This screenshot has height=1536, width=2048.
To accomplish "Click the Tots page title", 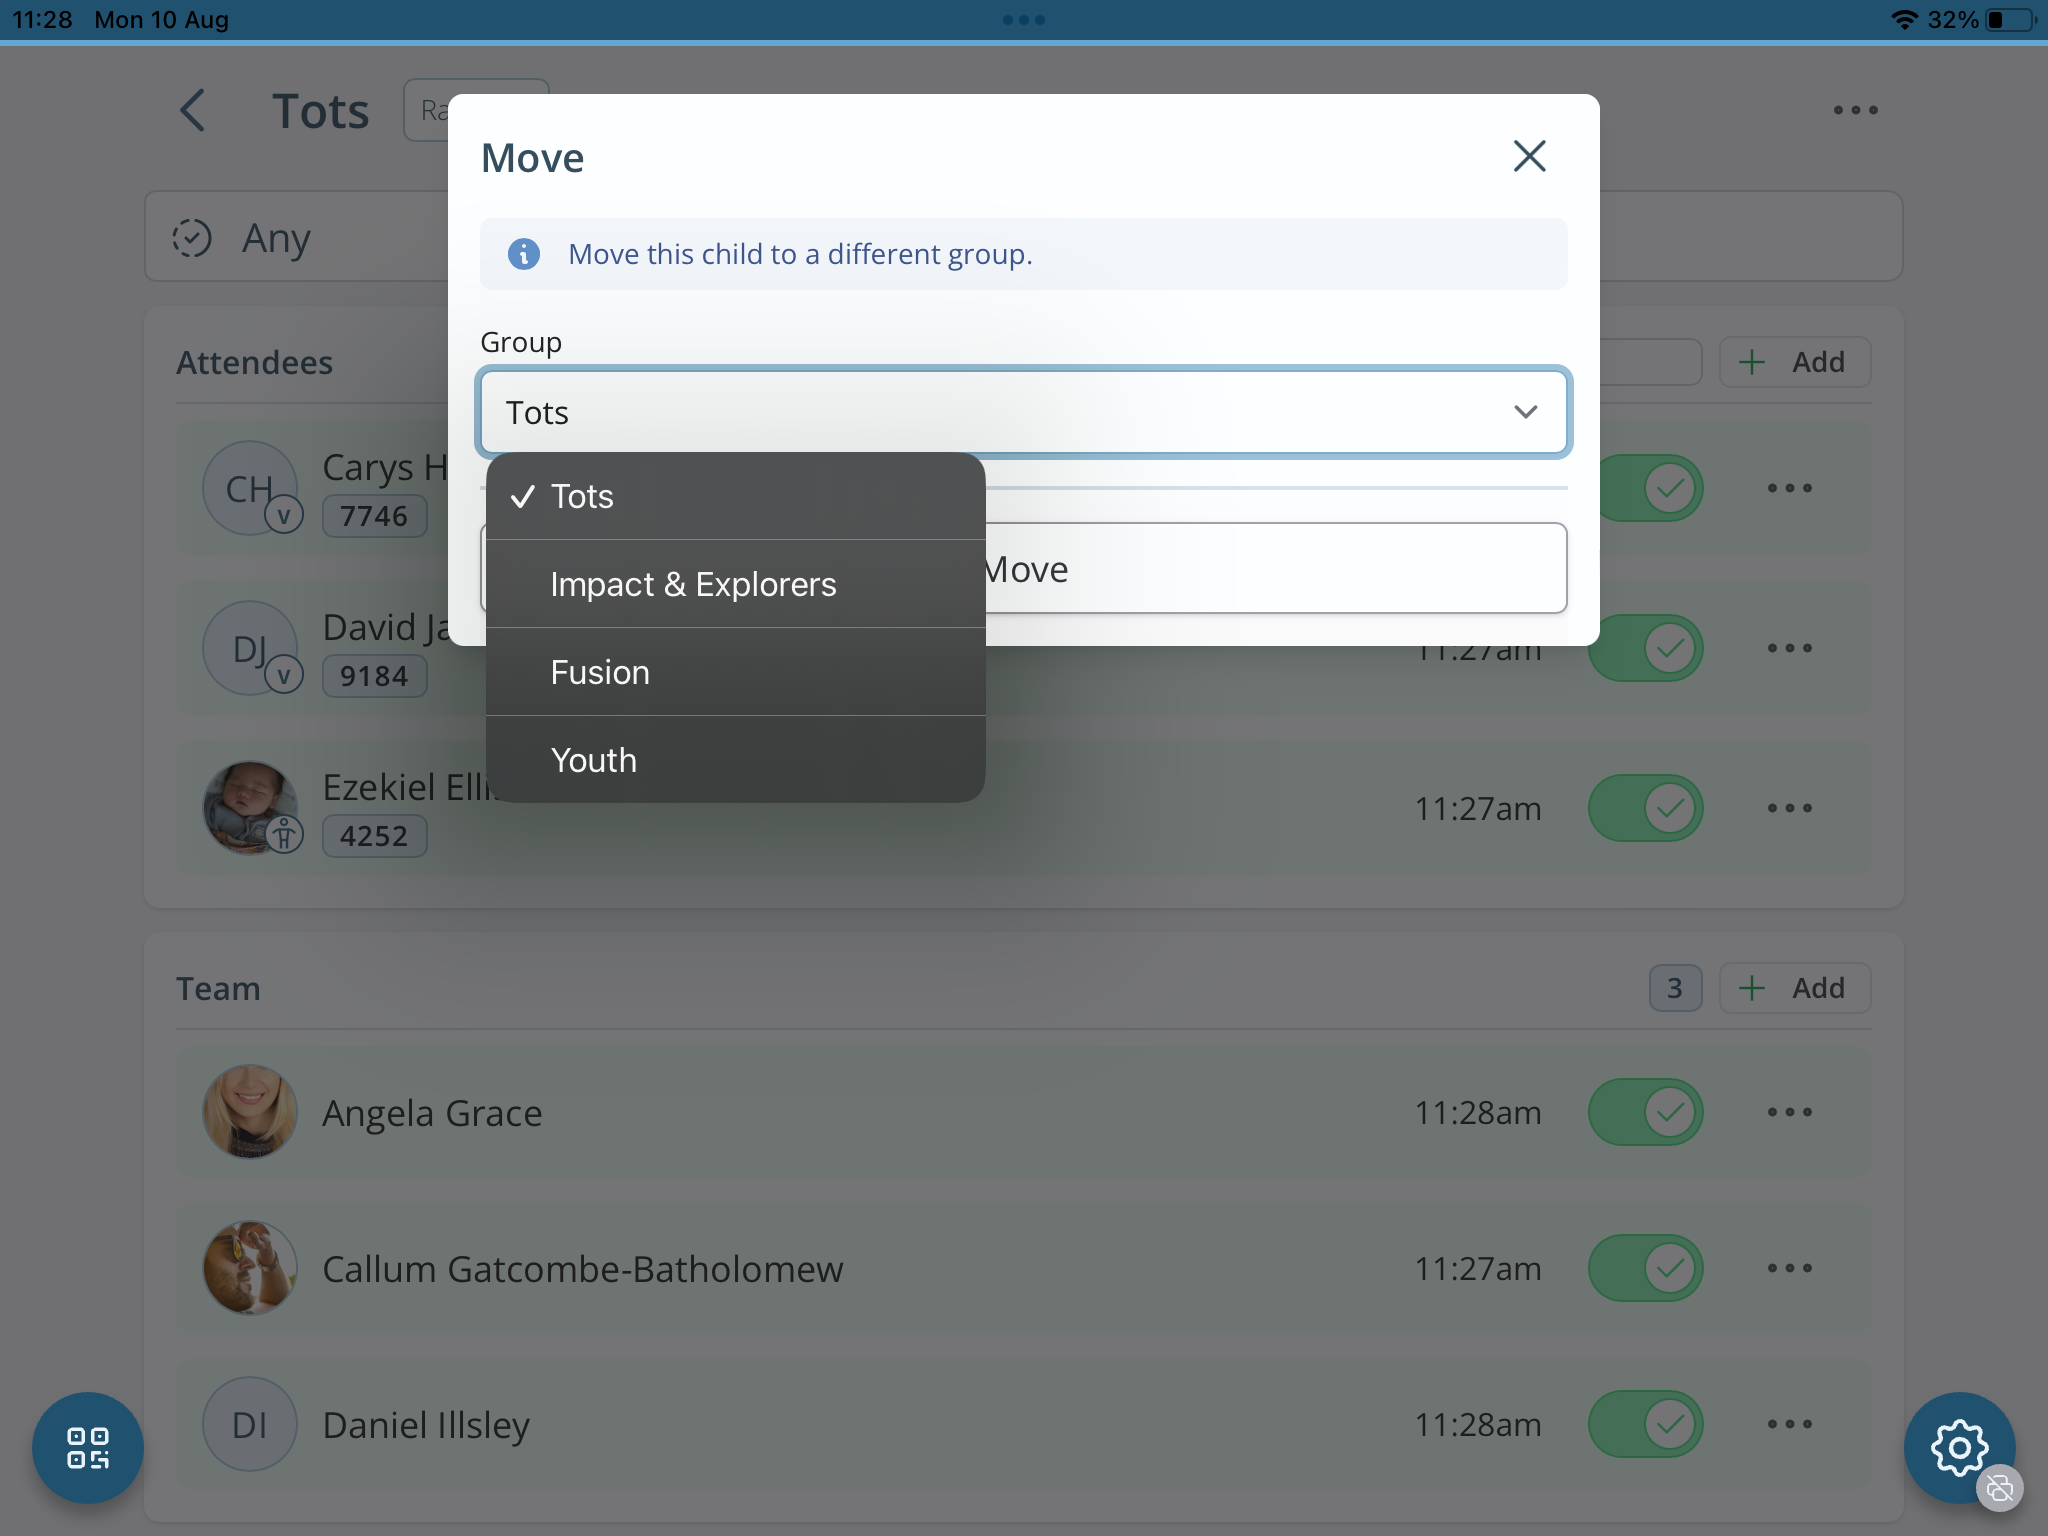I will click(x=321, y=111).
